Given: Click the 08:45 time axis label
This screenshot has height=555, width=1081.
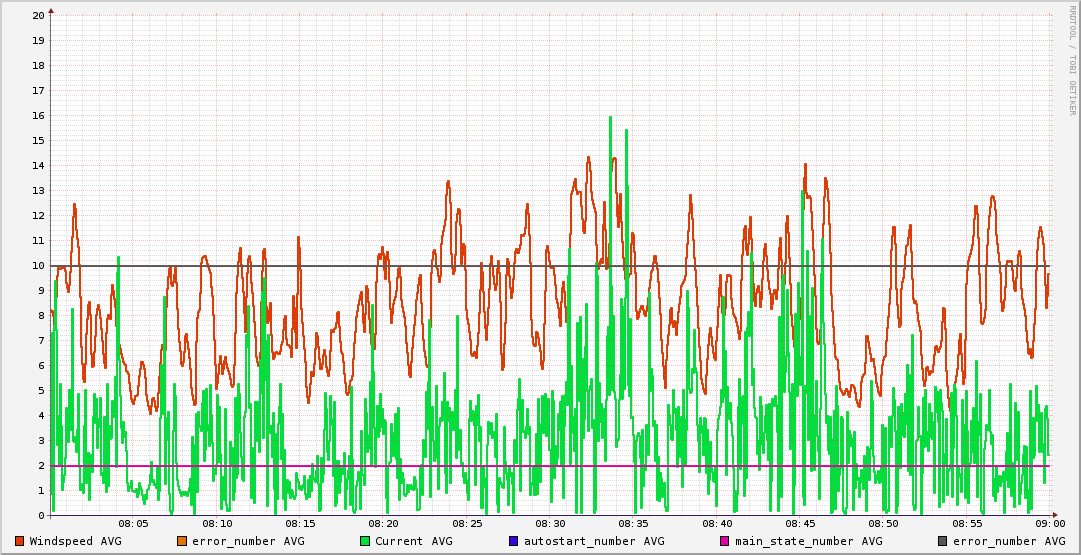Looking at the screenshot, I should coord(800,523).
